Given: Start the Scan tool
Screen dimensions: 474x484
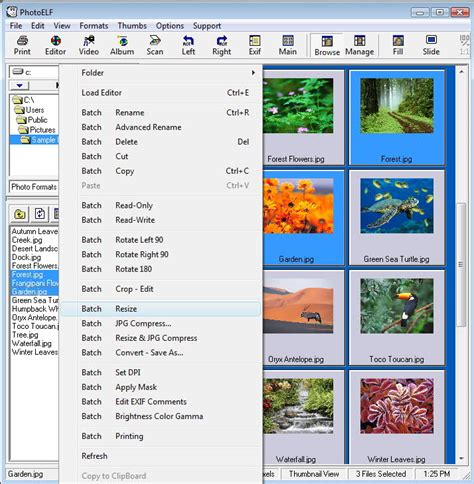Looking at the screenshot, I should (x=155, y=45).
